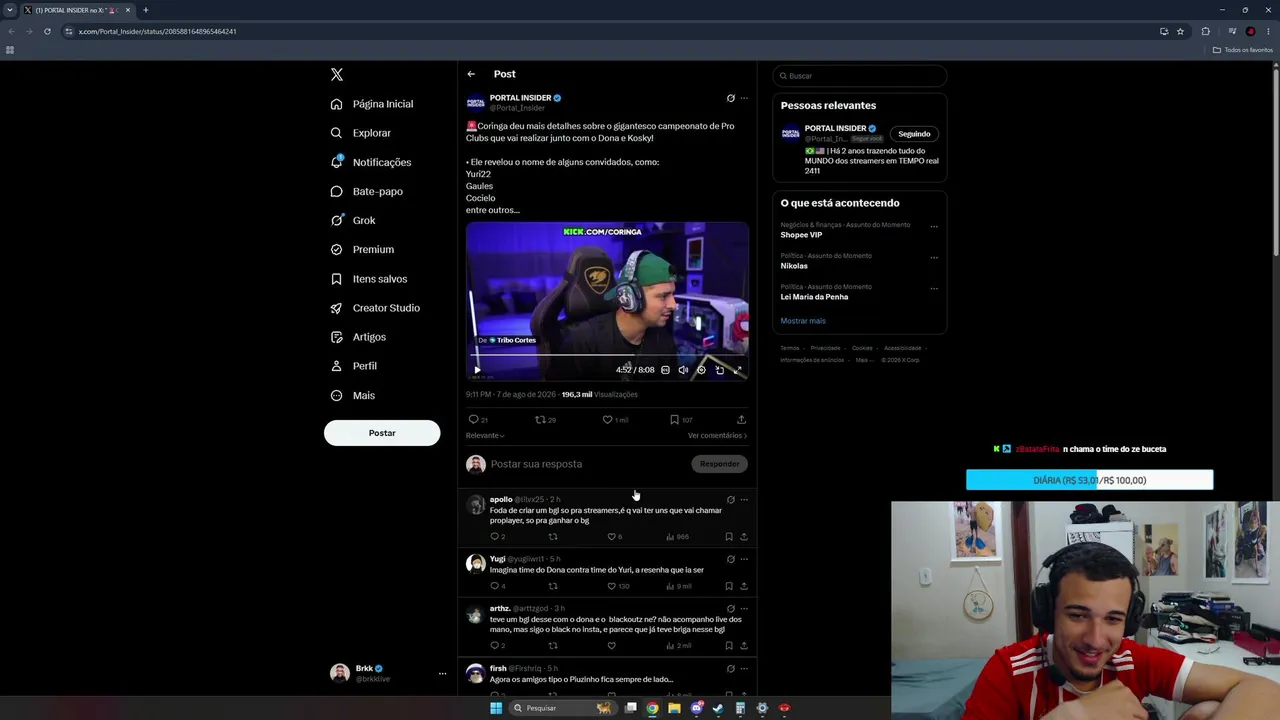Open Creator Studio
The width and height of the screenshot is (1280, 720).
[375, 308]
